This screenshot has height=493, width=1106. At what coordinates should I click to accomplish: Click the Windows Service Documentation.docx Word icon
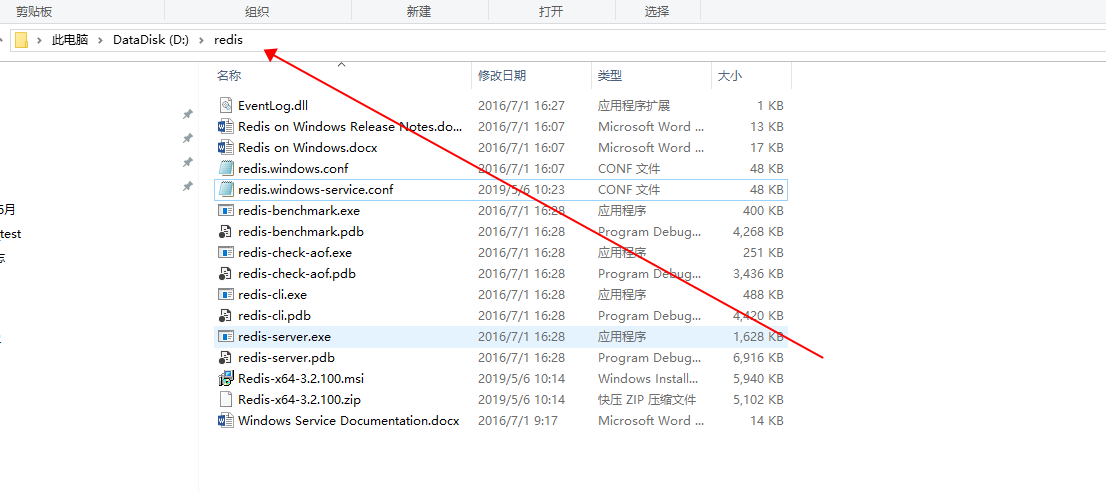tap(226, 420)
